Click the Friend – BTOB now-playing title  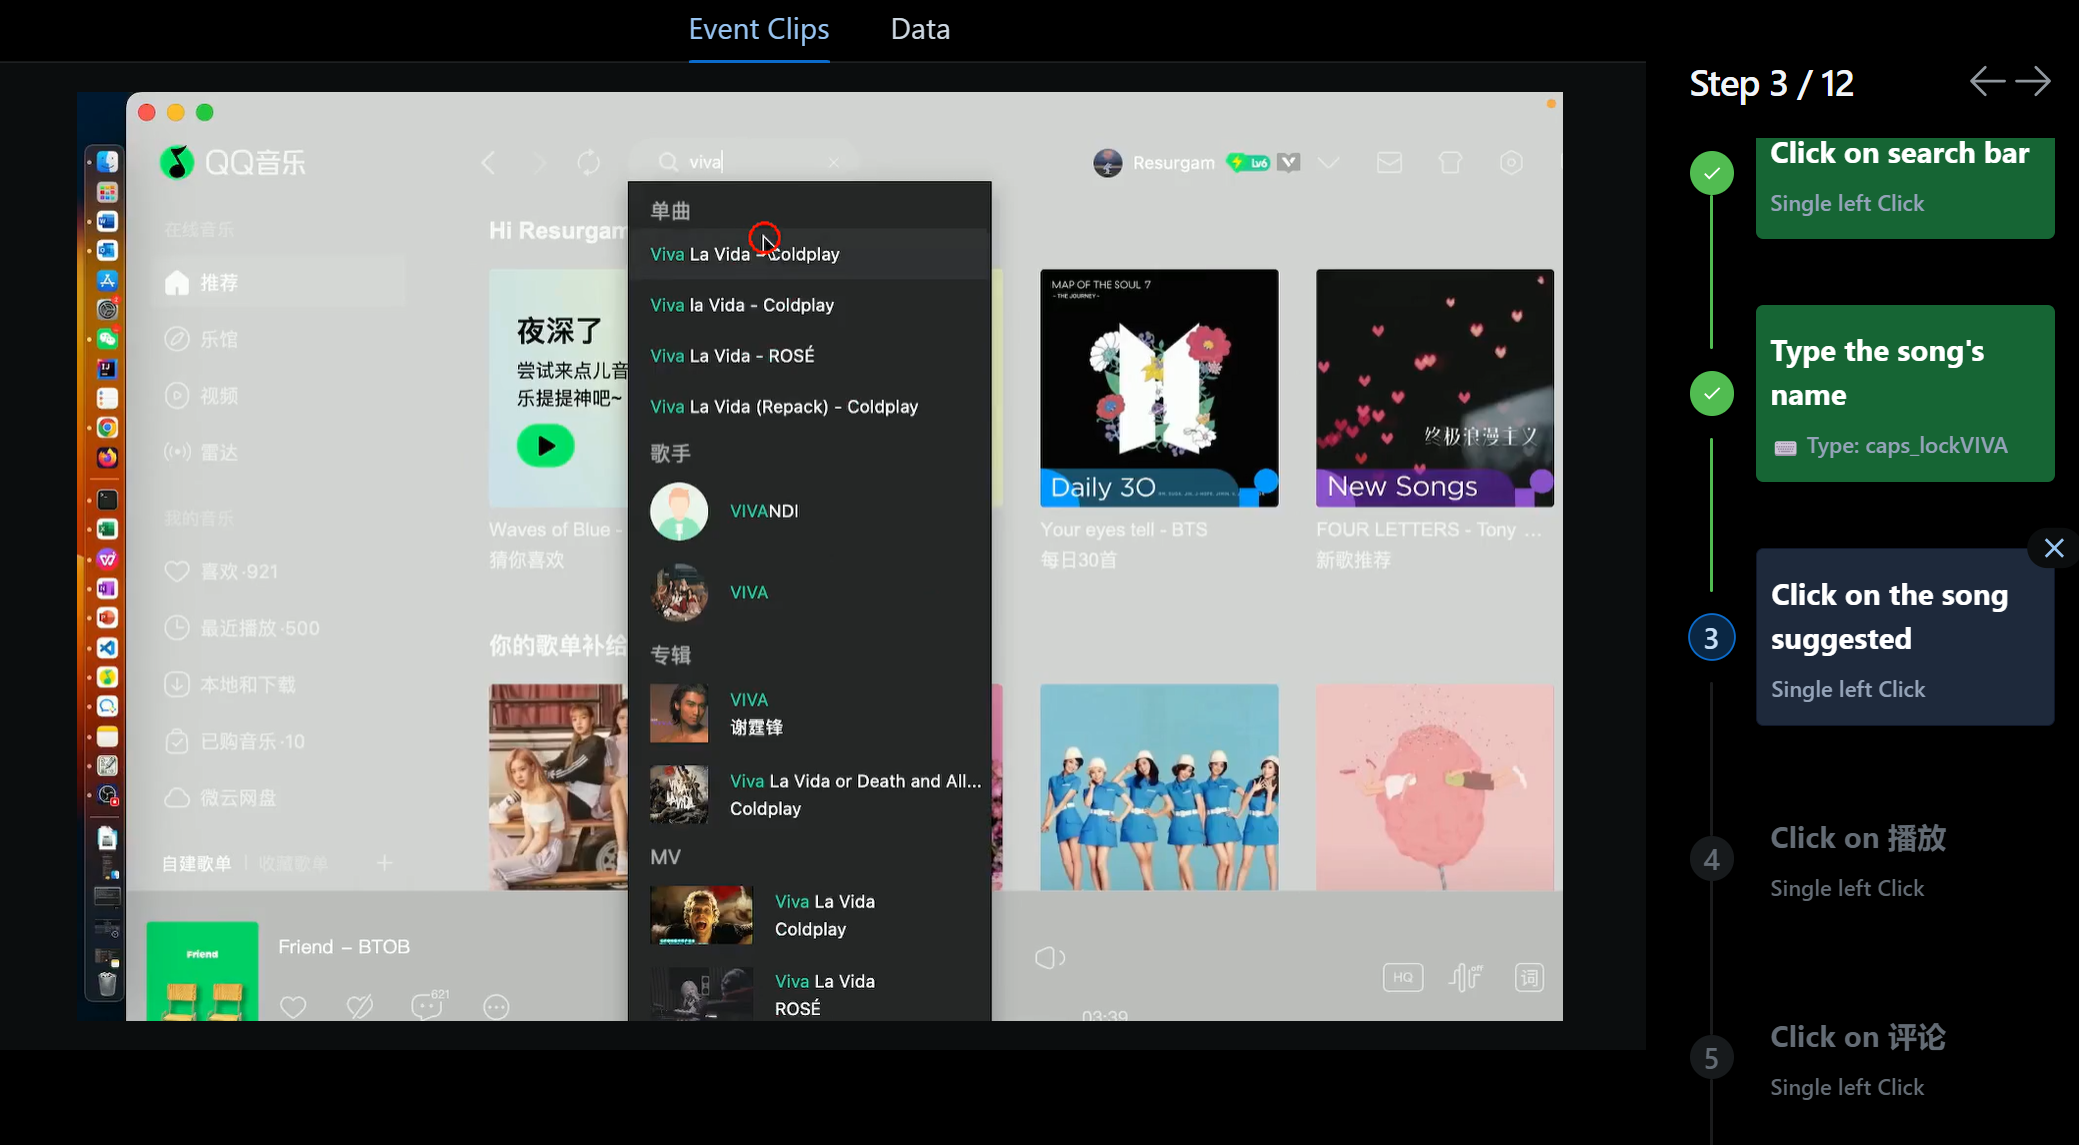pyautogui.click(x=344, y=947)
